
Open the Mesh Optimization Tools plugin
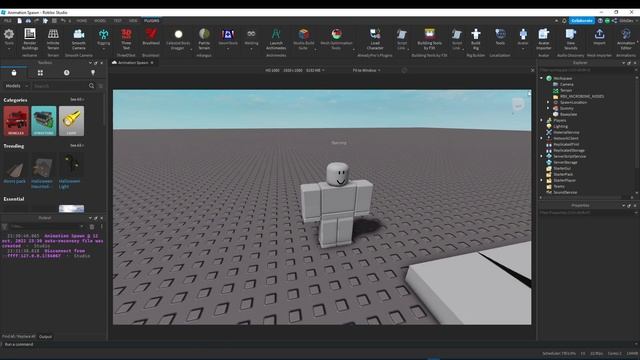[x=336, y=39]
